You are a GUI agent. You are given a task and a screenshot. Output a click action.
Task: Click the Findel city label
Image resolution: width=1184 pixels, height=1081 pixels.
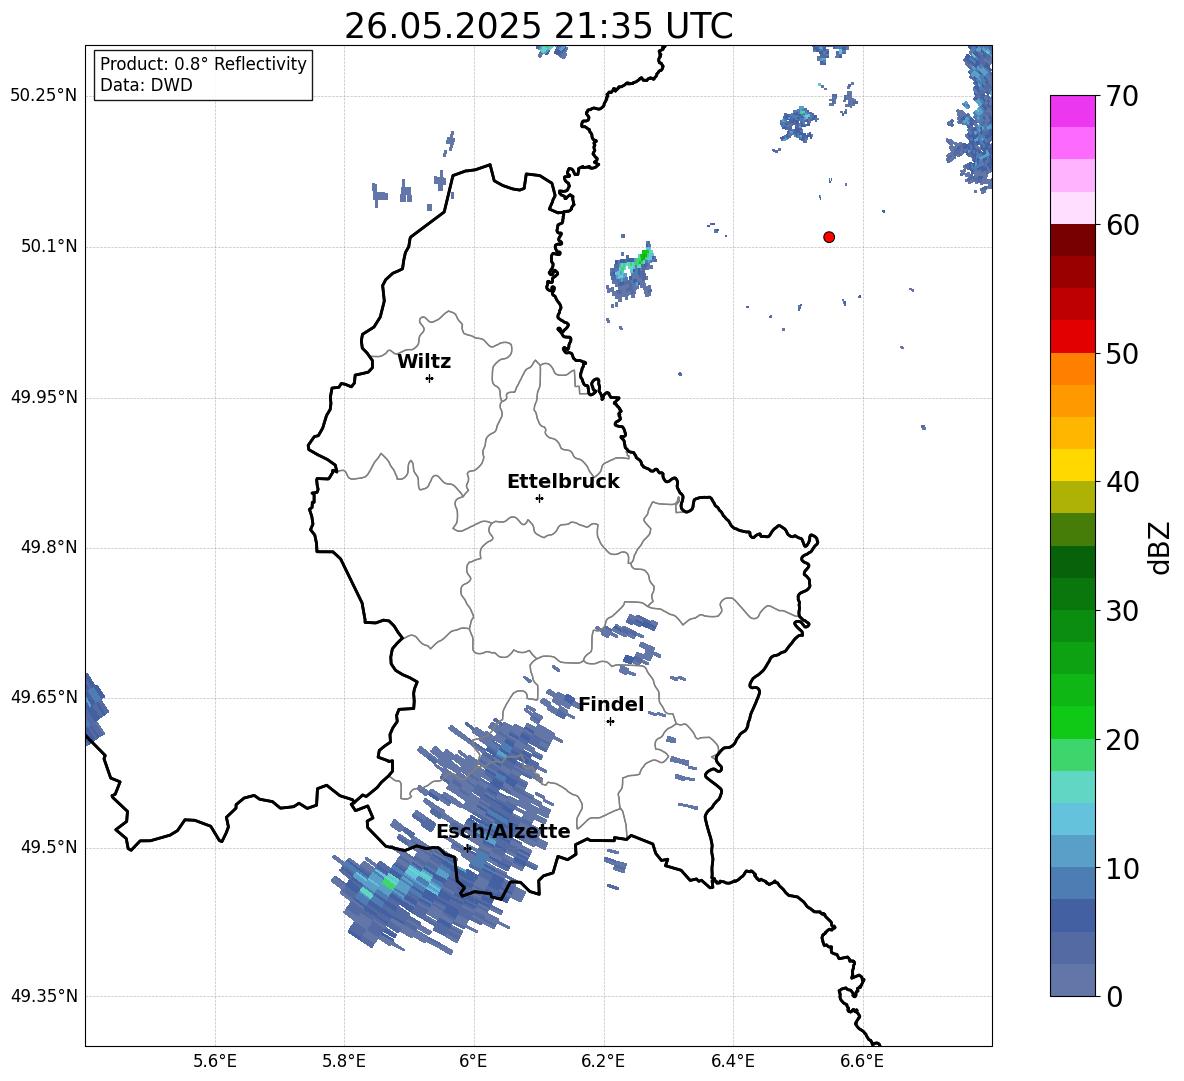(611, 704)
